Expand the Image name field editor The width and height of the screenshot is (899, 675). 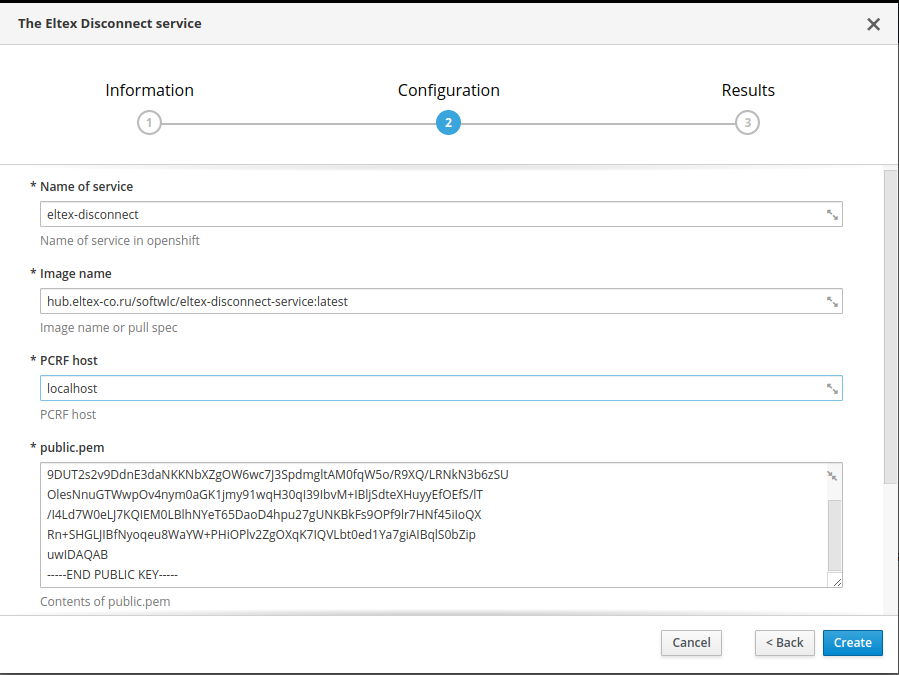coord(832,302)
